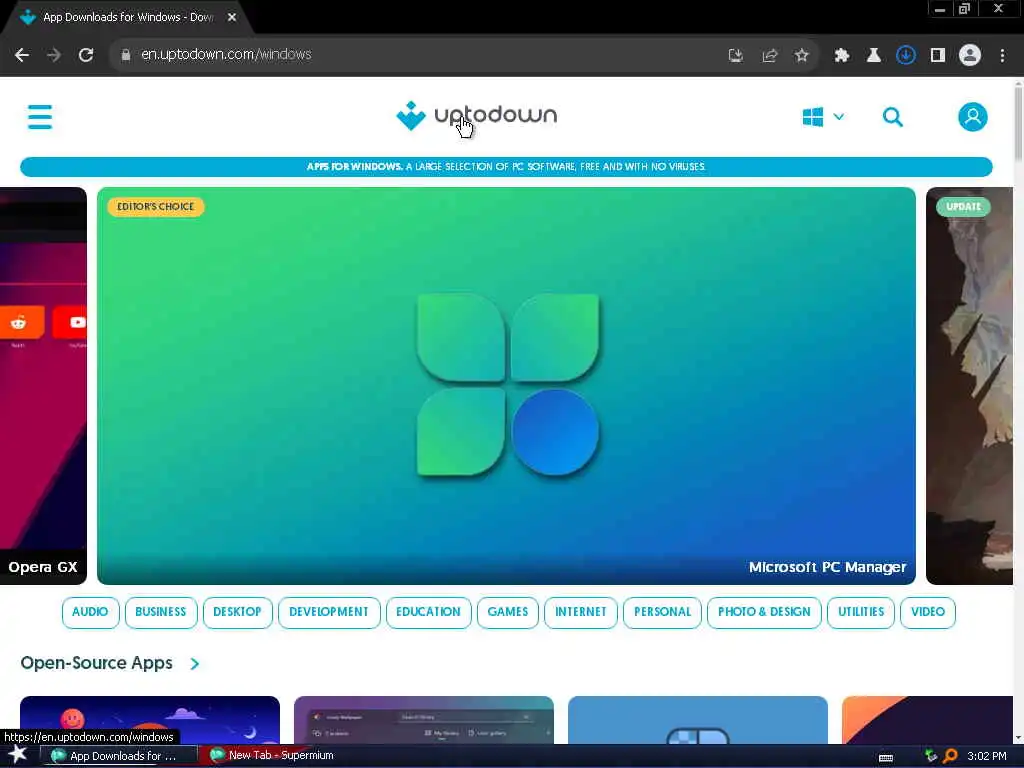Open the Audio category
The image size is (1024, 768).
click(90, 612)
